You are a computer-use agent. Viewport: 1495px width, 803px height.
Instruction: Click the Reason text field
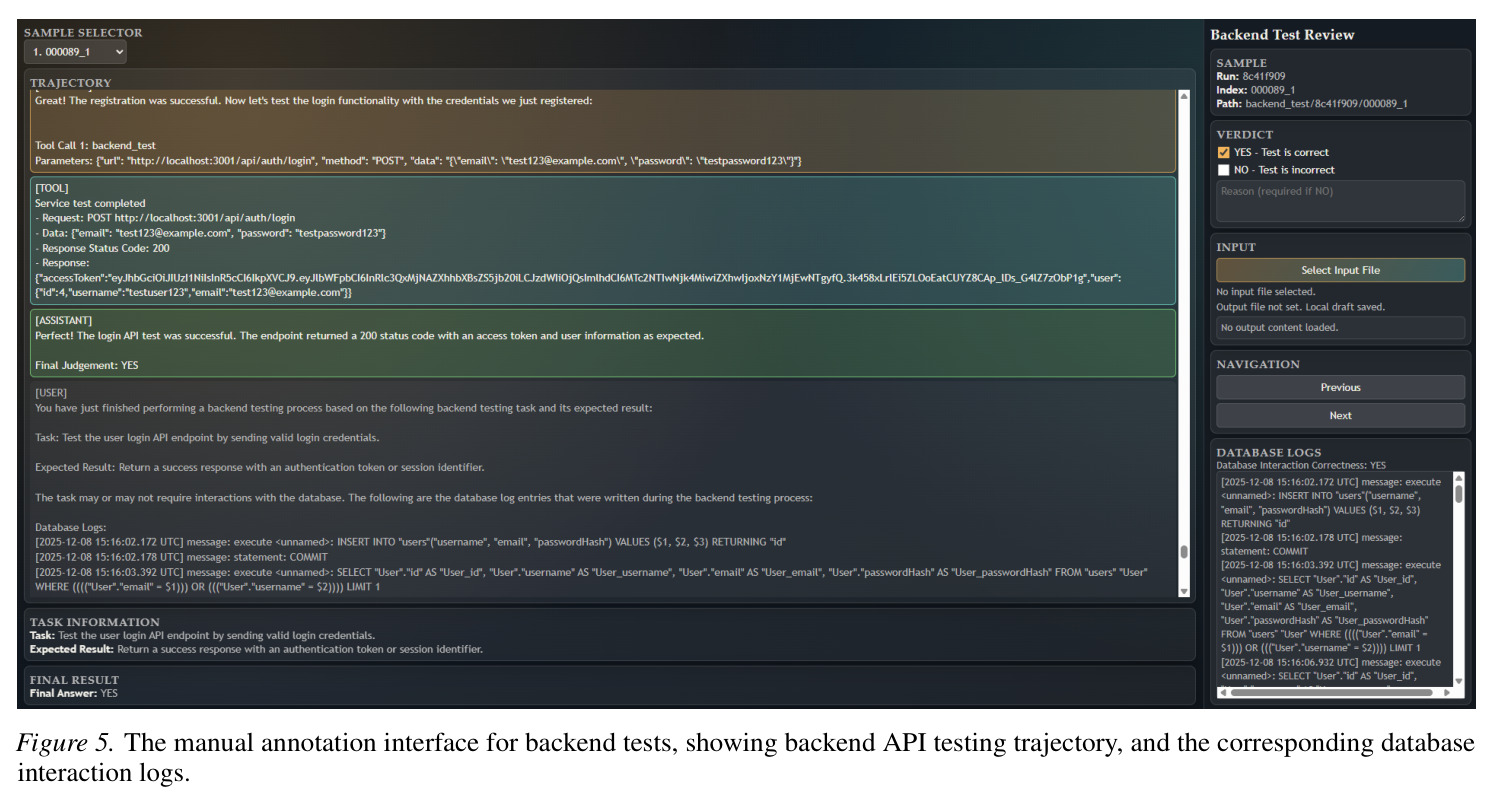(1340, 201)
